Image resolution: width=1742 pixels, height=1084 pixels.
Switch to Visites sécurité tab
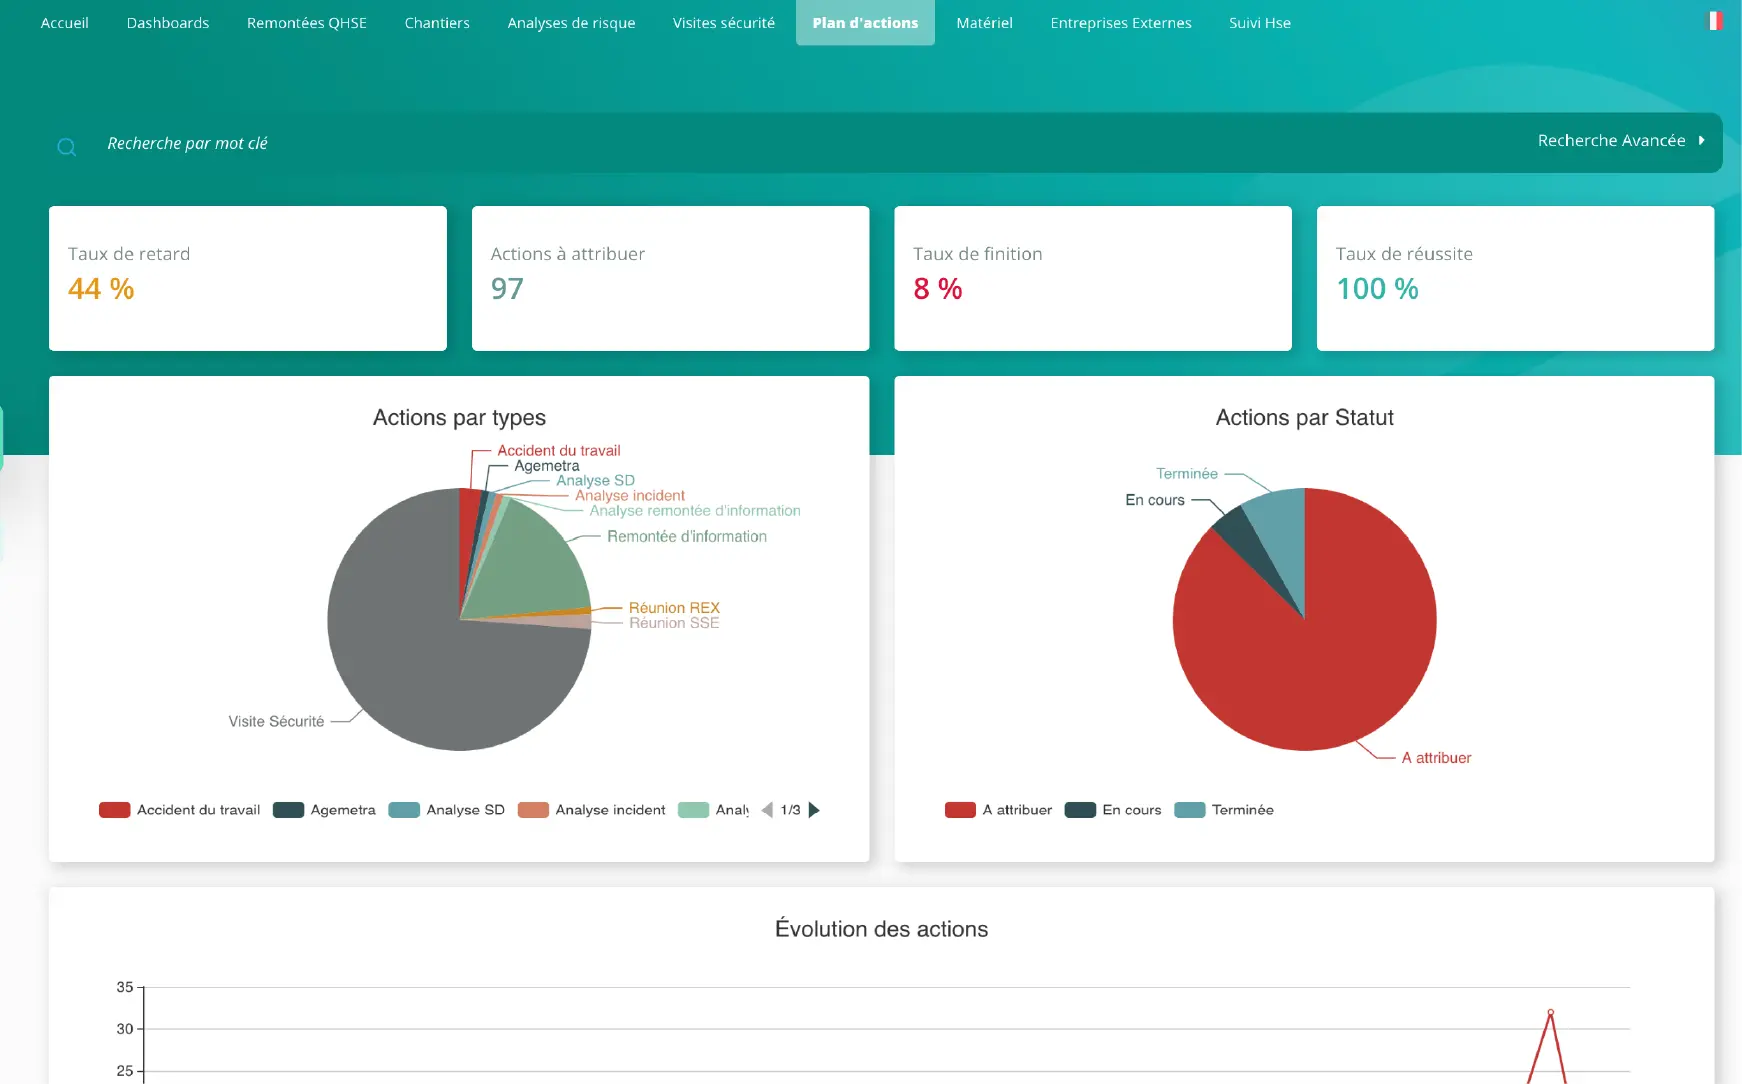point(723,23)
